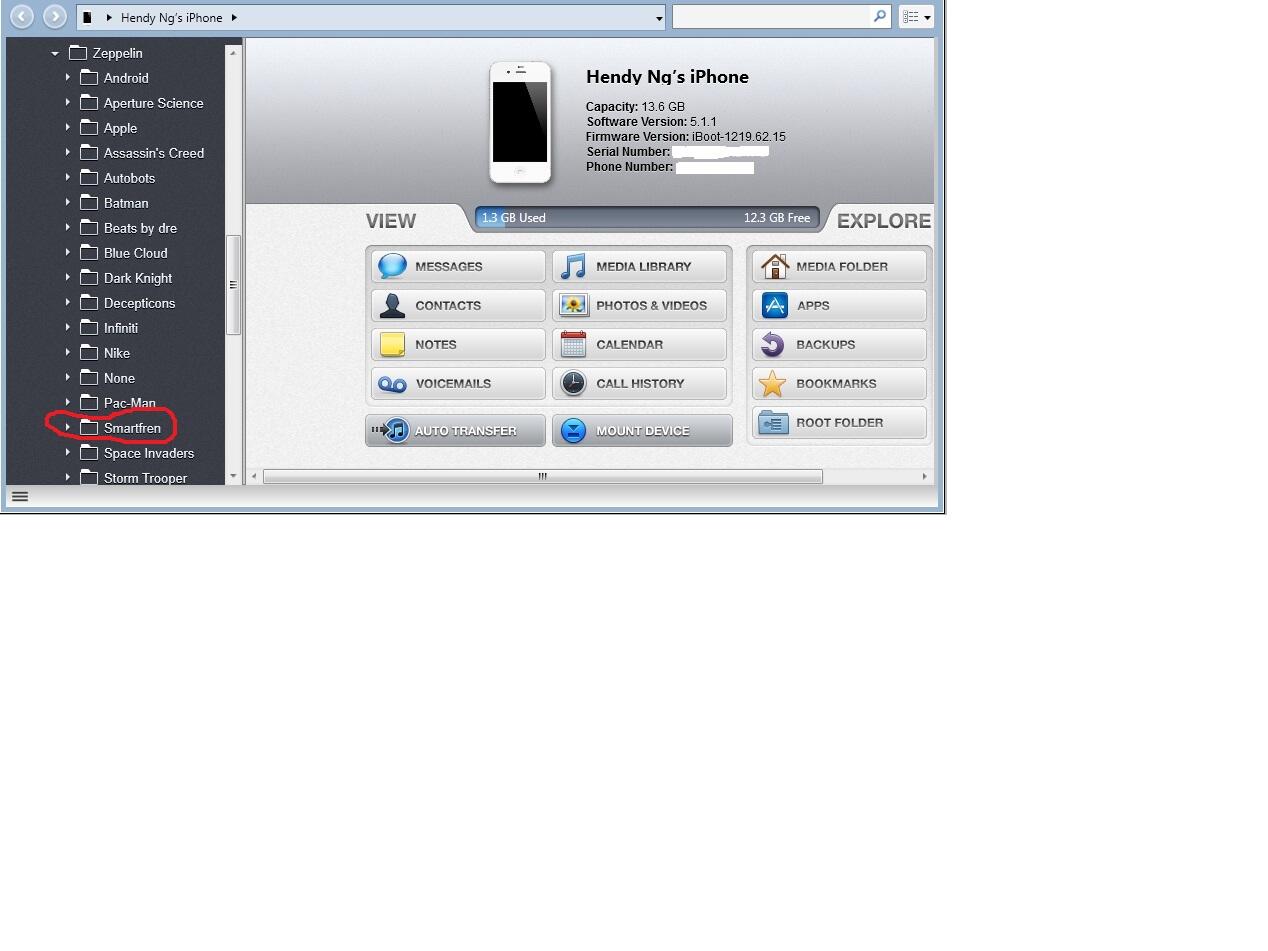Click the Mount Device icon
This screenshot has height=951, width=1268.
coord(573,430)
